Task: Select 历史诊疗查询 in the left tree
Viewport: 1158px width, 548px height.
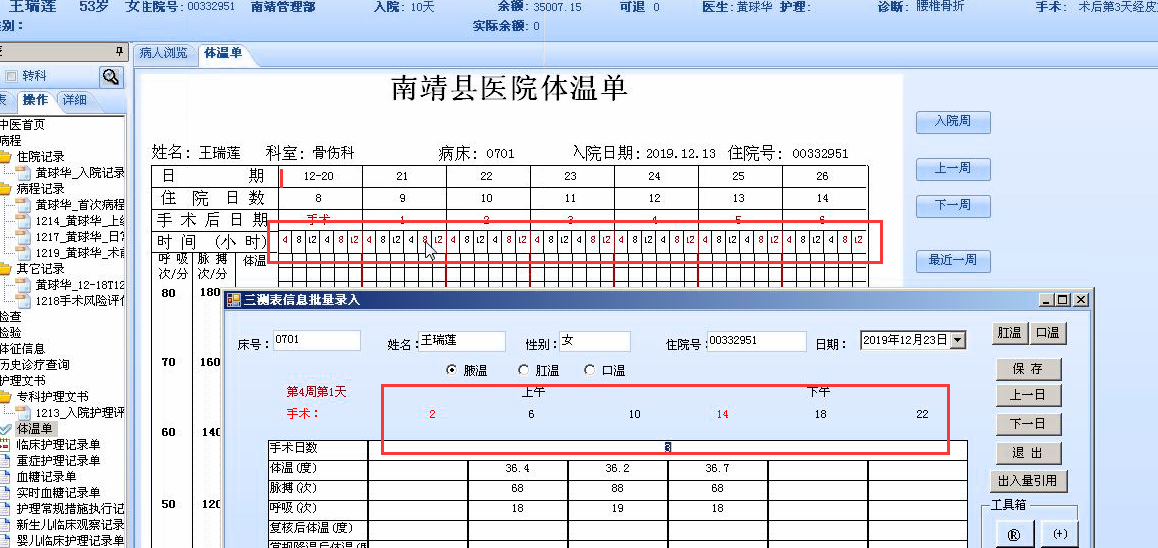Action: 34,365
